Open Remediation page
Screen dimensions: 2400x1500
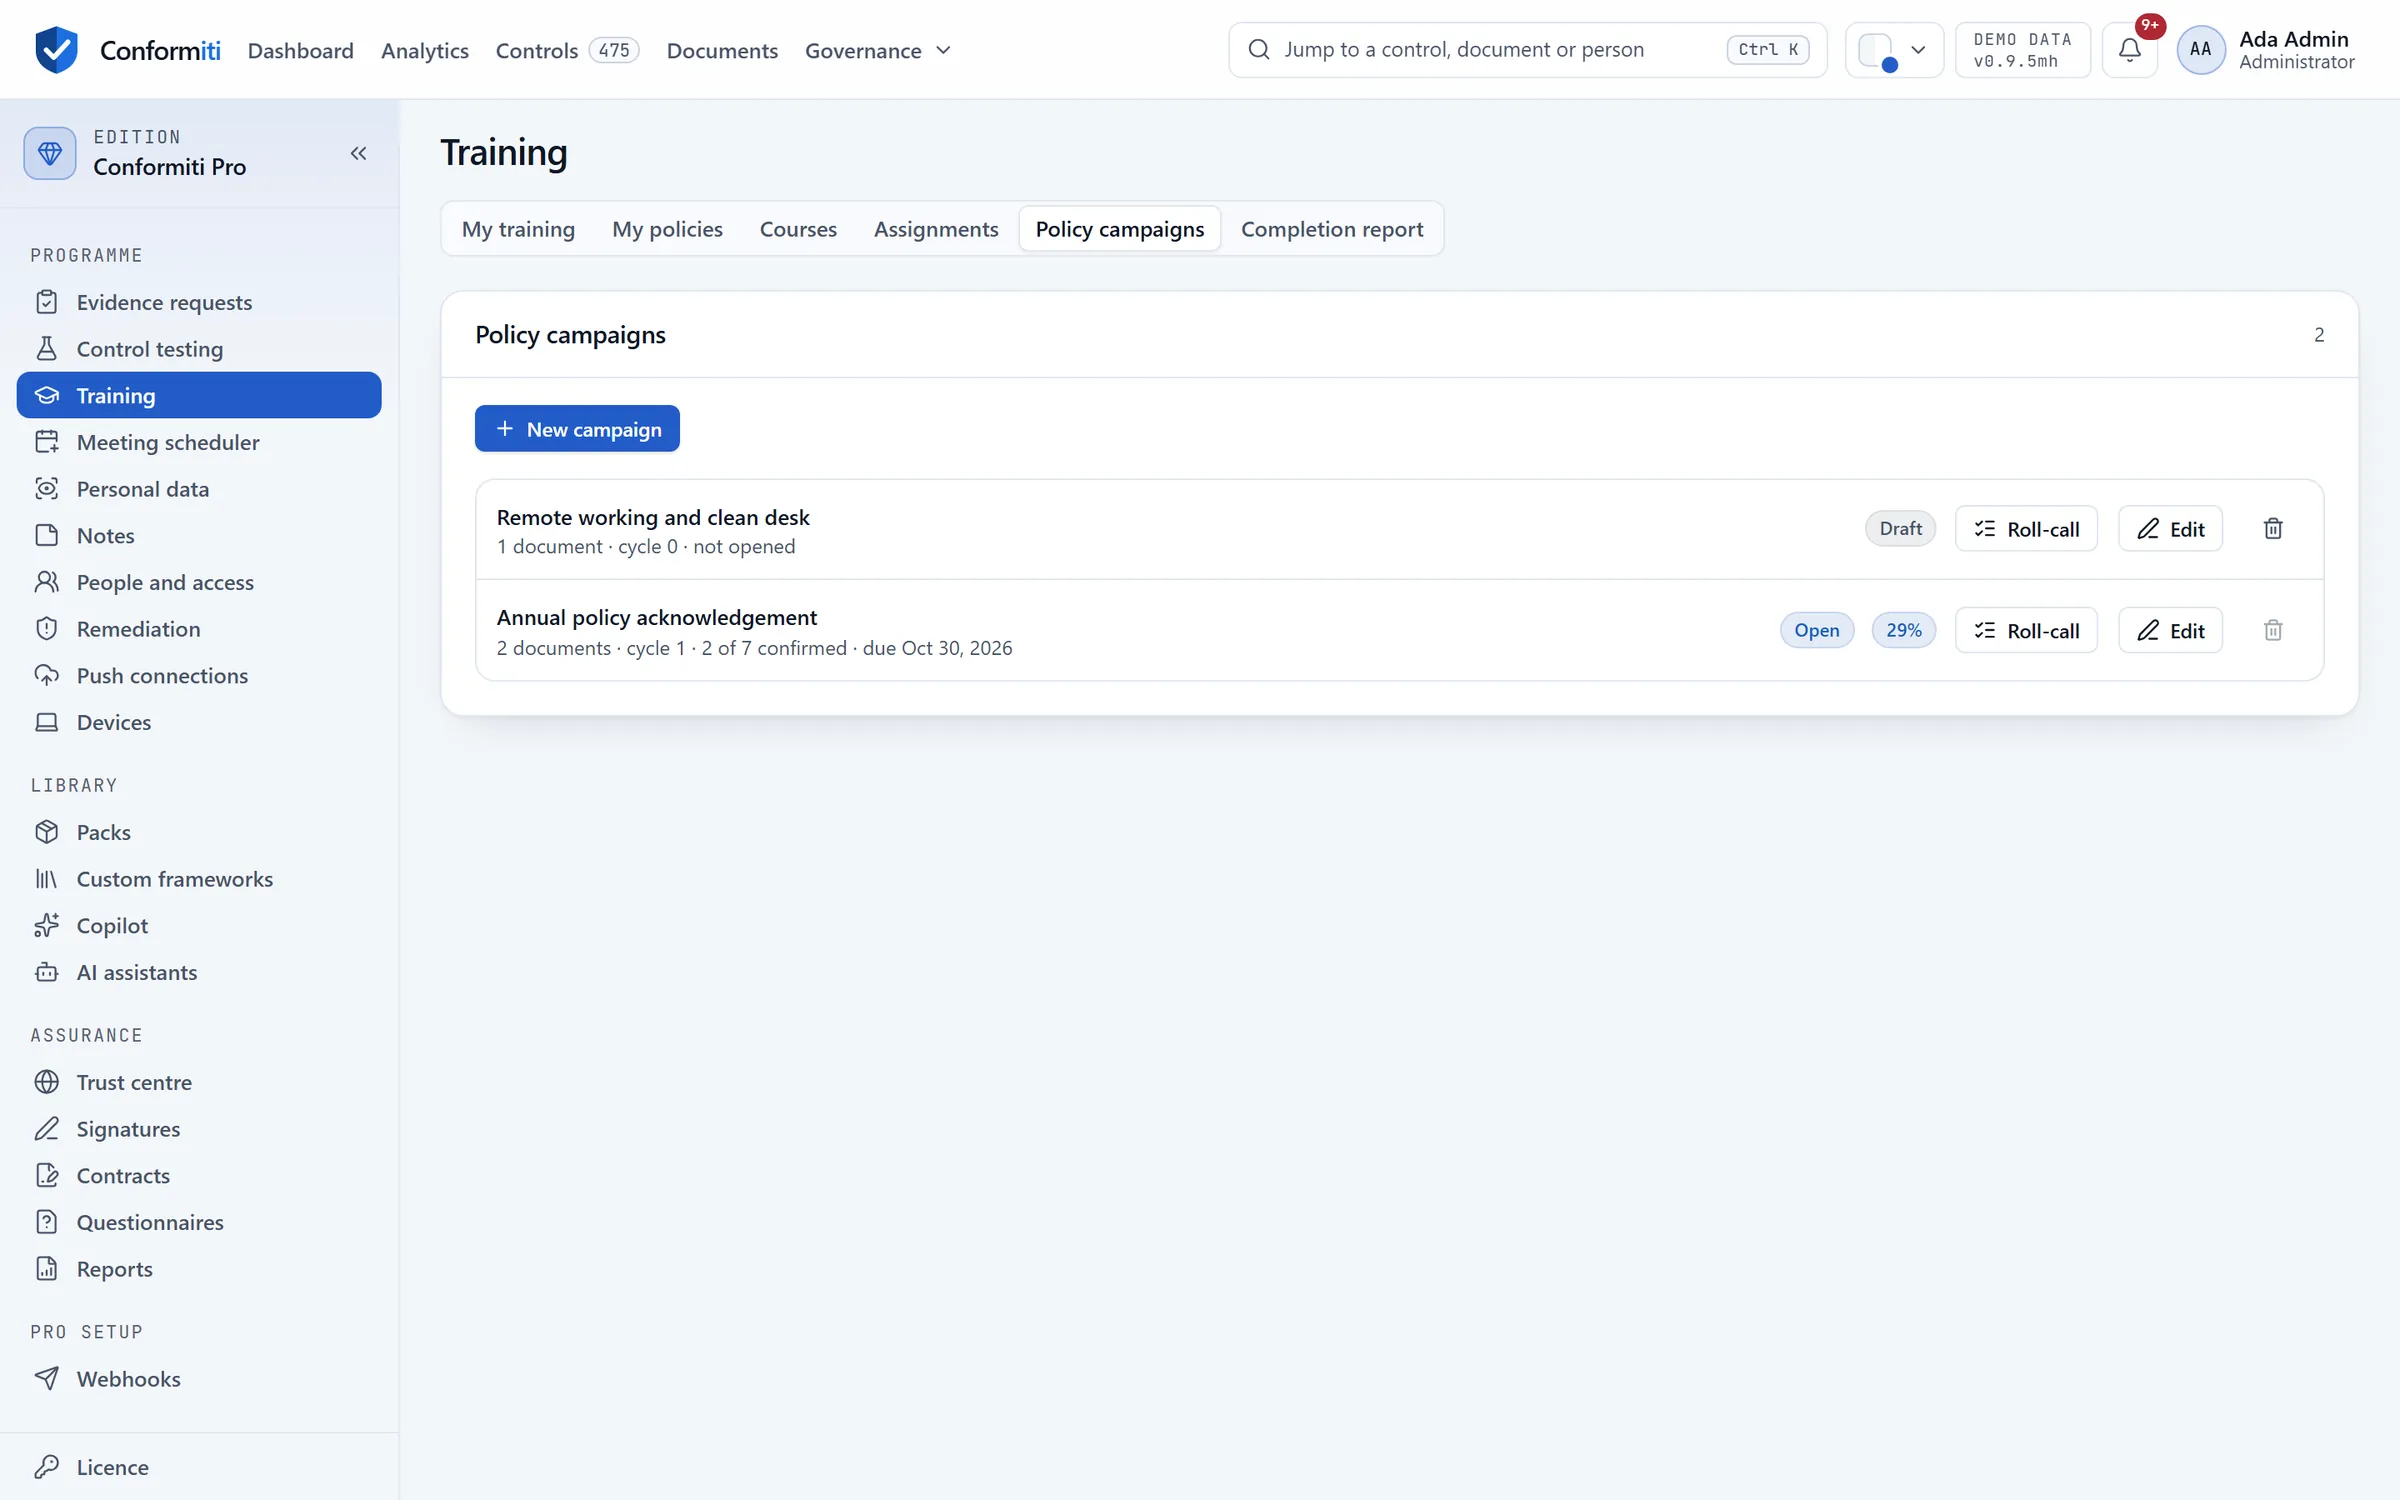[199, 628]
